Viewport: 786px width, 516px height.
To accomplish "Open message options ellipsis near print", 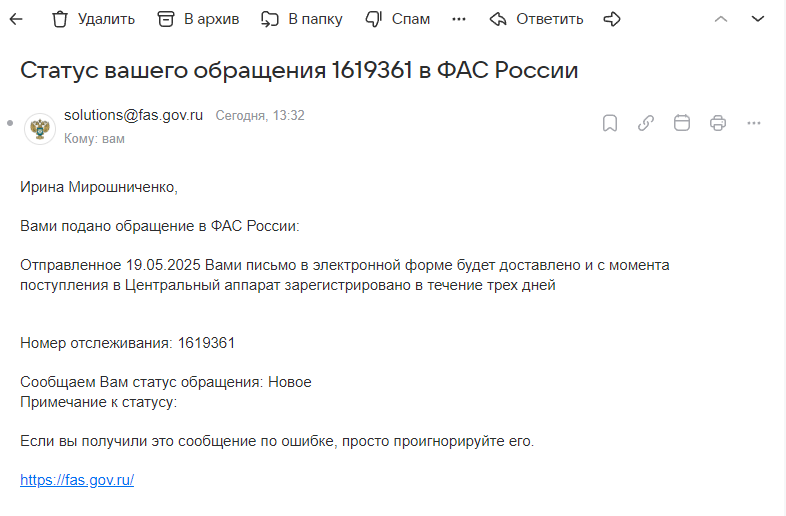I will click(754, 123).
